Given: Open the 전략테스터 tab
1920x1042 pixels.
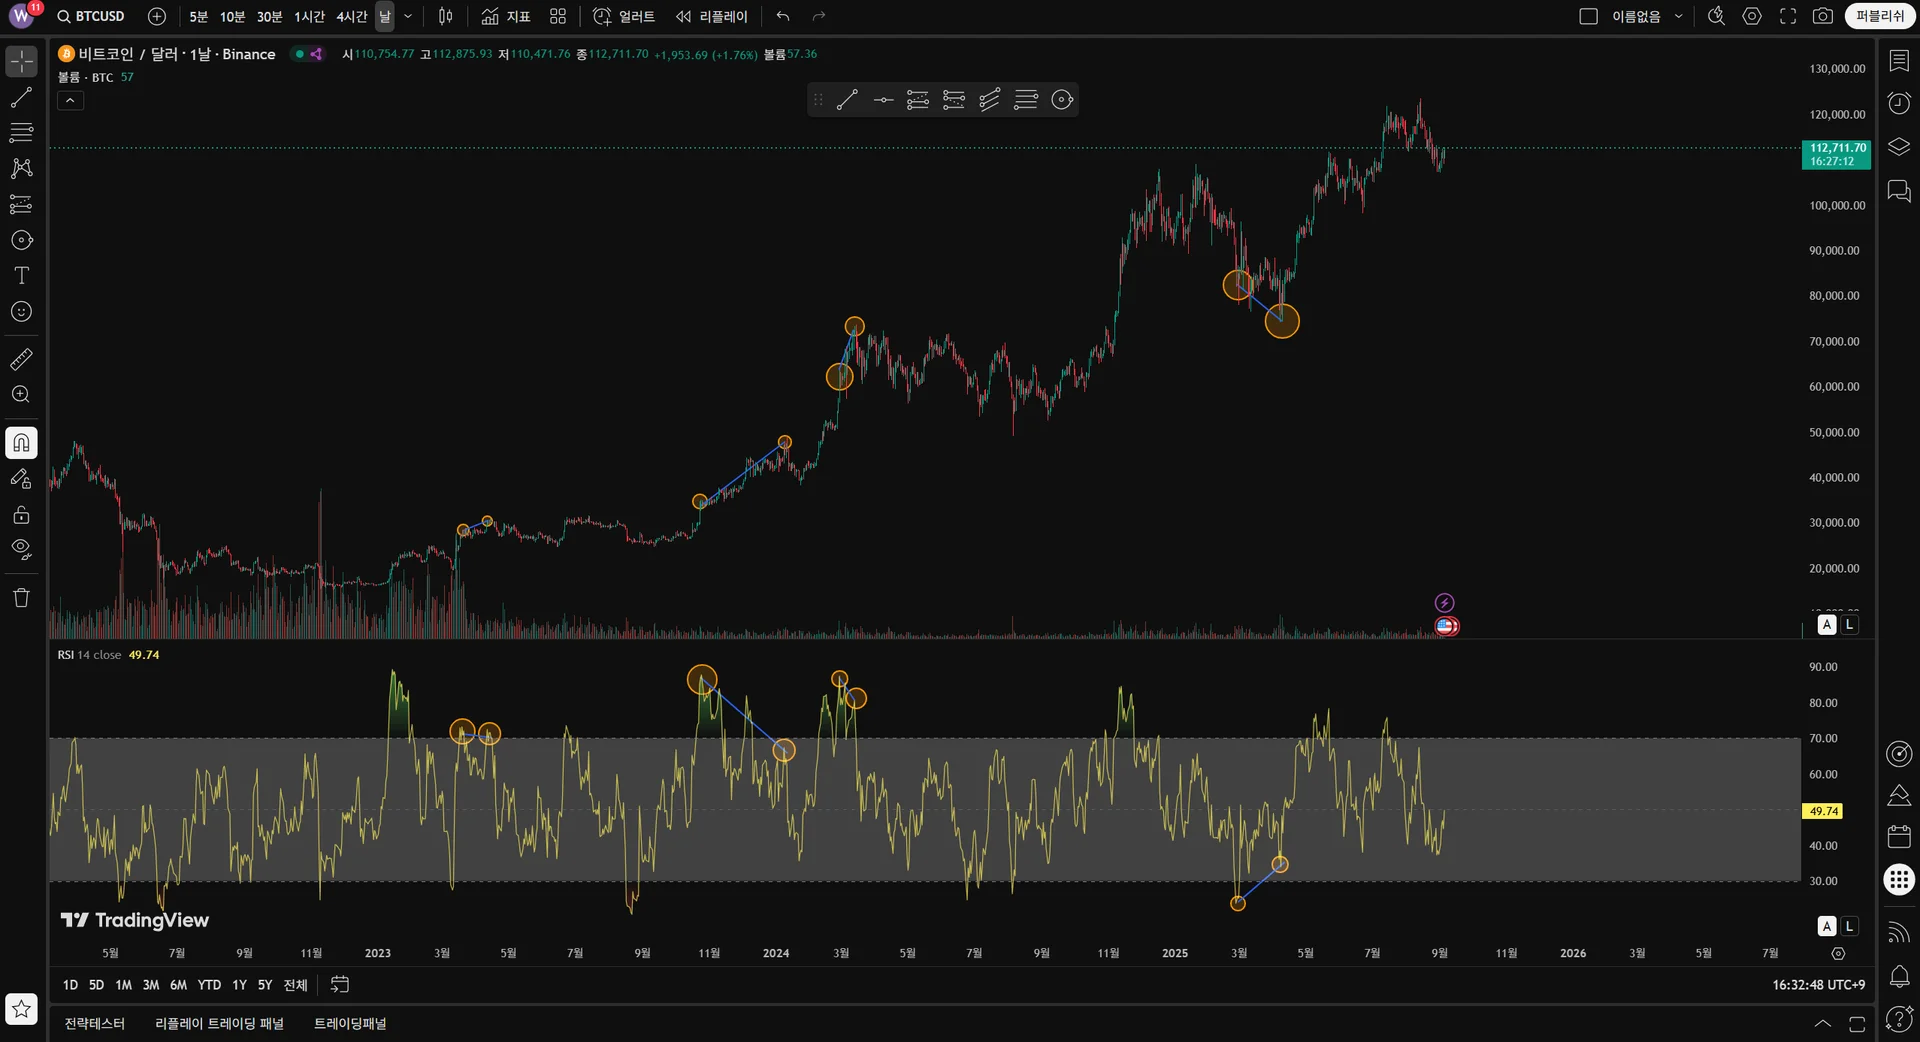Looking at the screenshot, I should point(95,1023).
